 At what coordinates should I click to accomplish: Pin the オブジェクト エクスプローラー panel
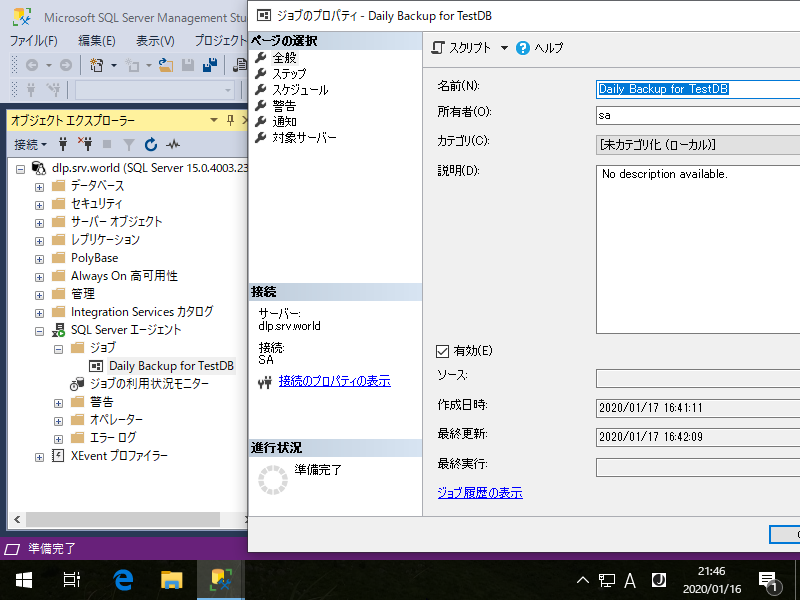coord(230,120)
